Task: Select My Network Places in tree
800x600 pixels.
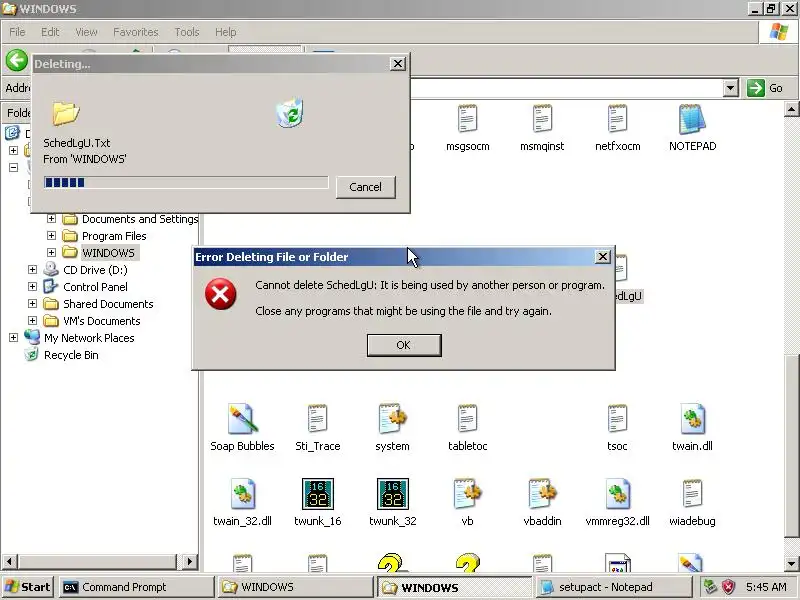Action: [x=89, y=338]
